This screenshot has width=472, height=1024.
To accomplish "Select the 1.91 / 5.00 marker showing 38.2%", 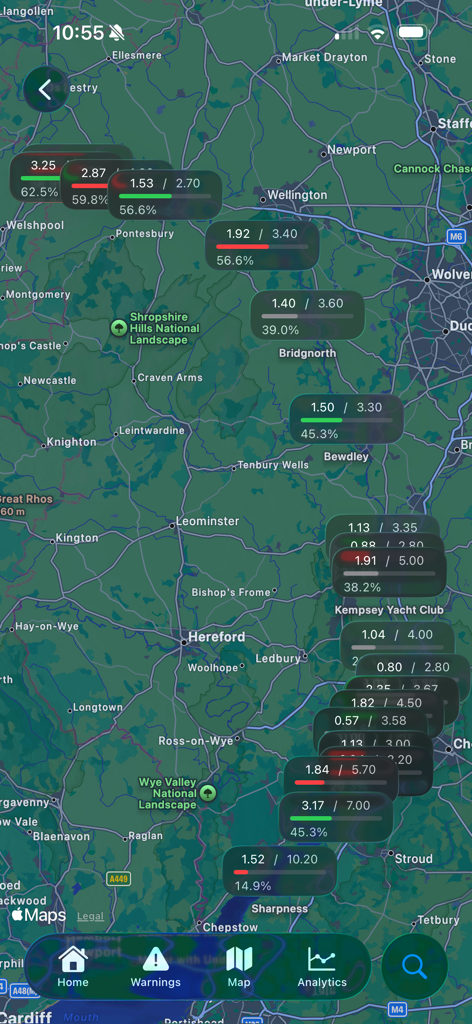I will tap(389, 573).
